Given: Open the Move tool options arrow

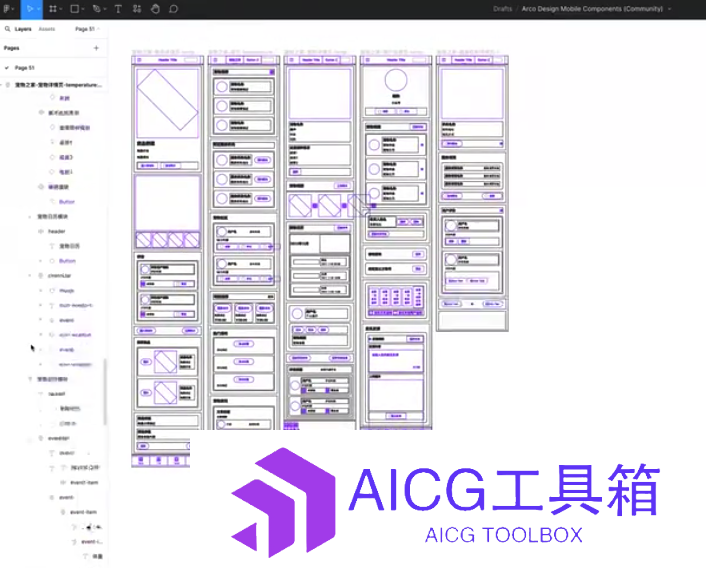Looking at the screenshot, I should point(39,9).
